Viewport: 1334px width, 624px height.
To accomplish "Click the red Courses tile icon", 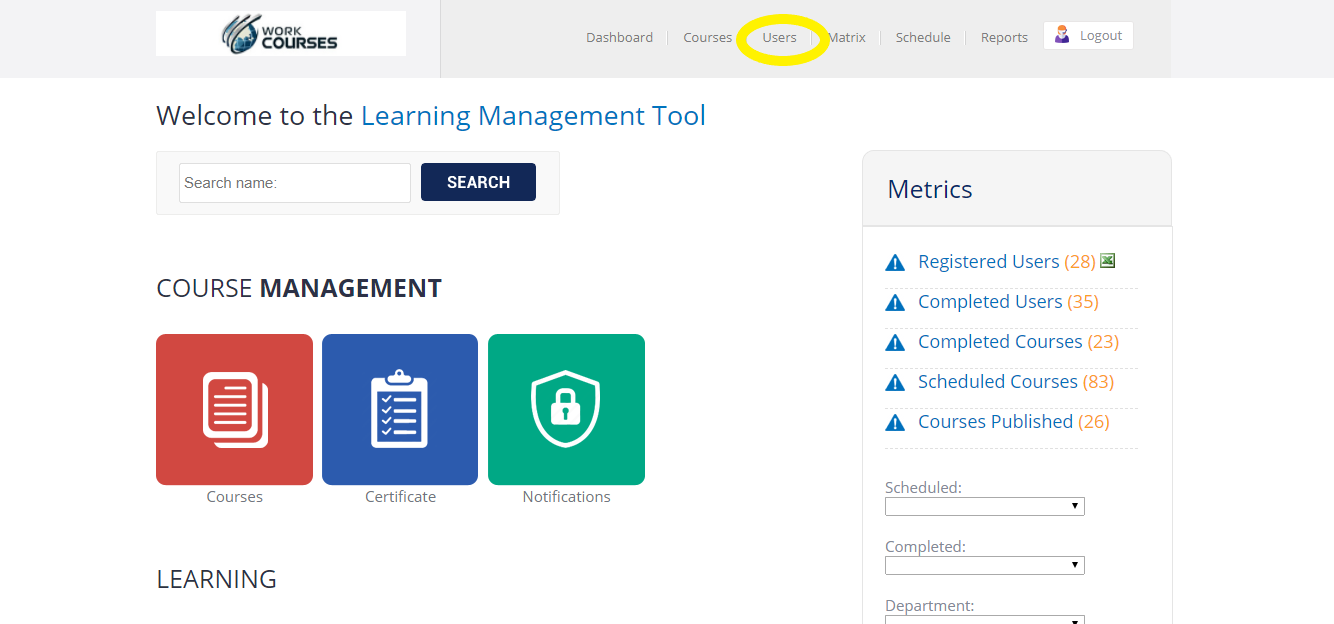I will pos(234,409).
